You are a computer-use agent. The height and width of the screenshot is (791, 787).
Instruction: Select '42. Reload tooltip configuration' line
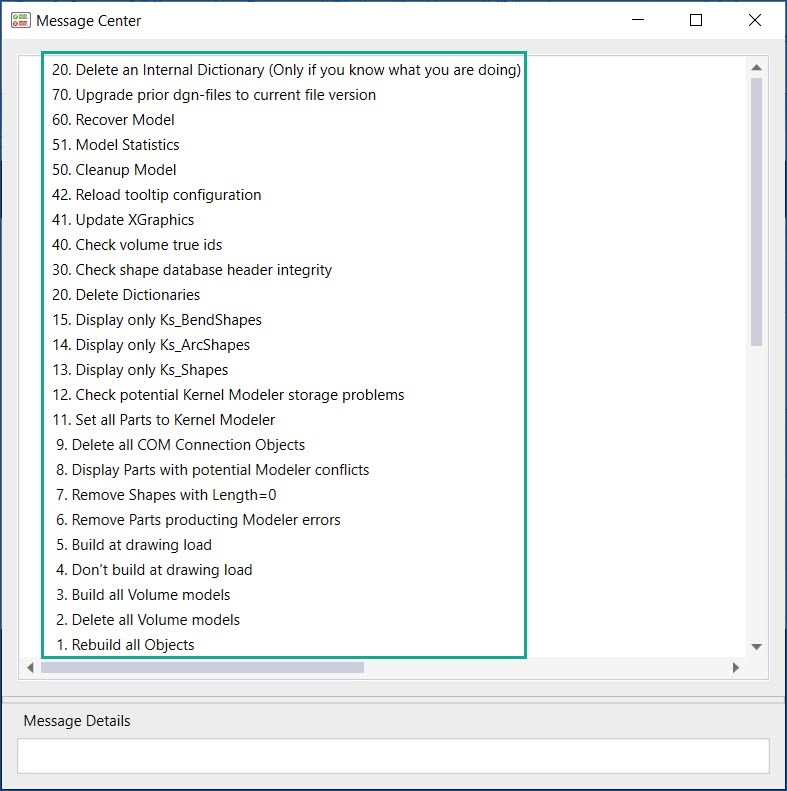coord(156,195)
